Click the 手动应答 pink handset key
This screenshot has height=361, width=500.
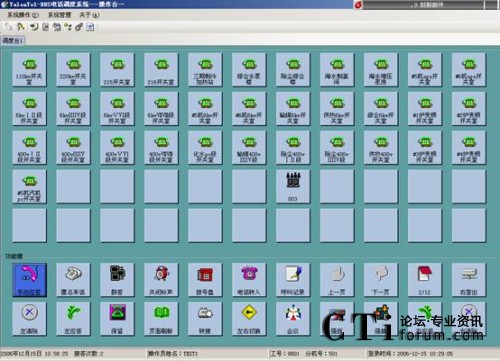click(x=29, y=280)
